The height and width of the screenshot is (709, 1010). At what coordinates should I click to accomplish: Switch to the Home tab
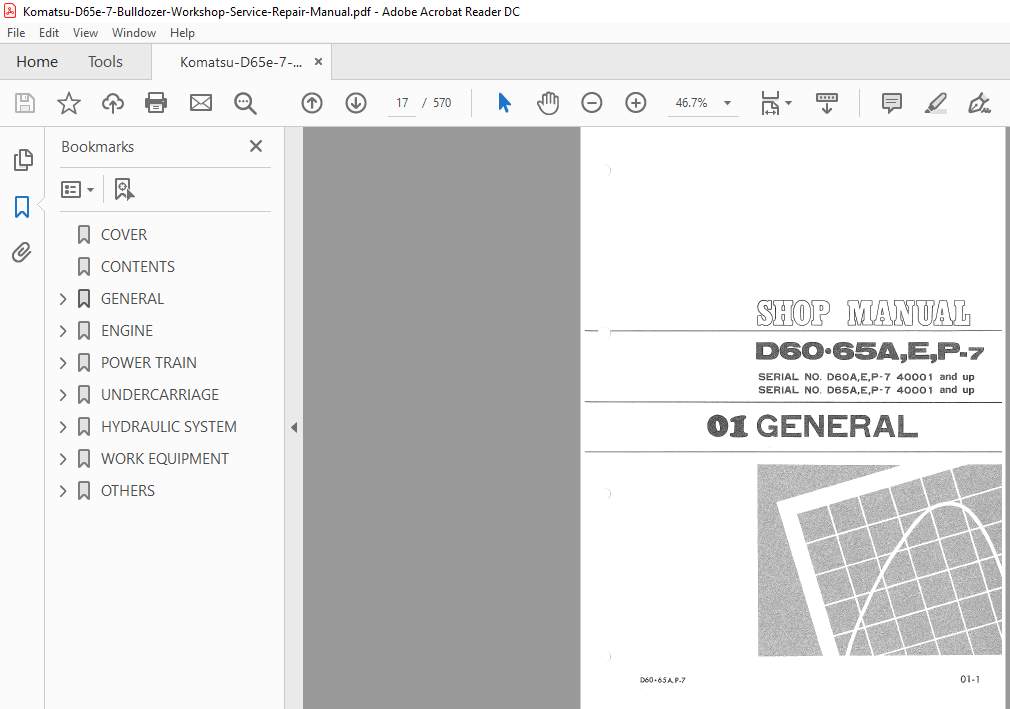[37, 62]
